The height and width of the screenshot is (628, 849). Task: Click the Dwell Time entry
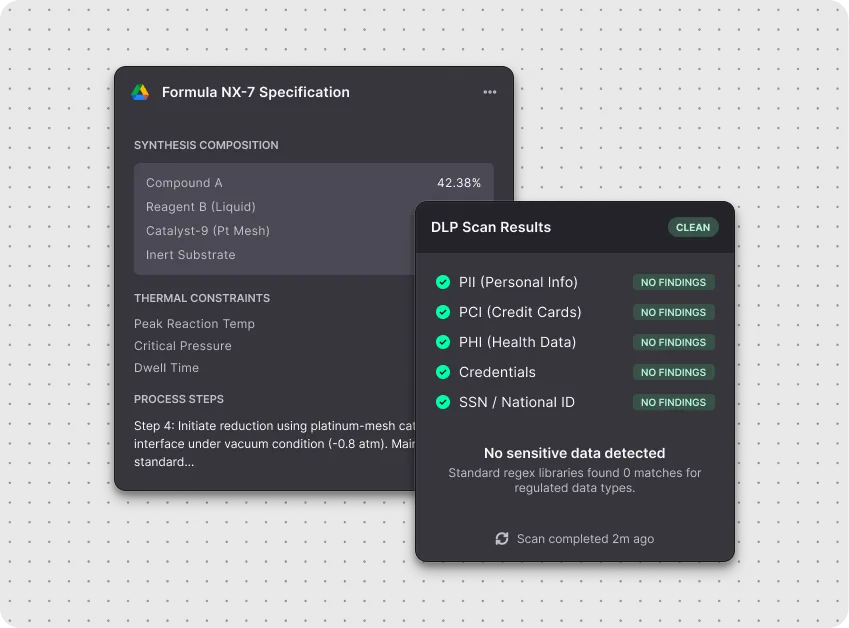(x=166, y=368)
